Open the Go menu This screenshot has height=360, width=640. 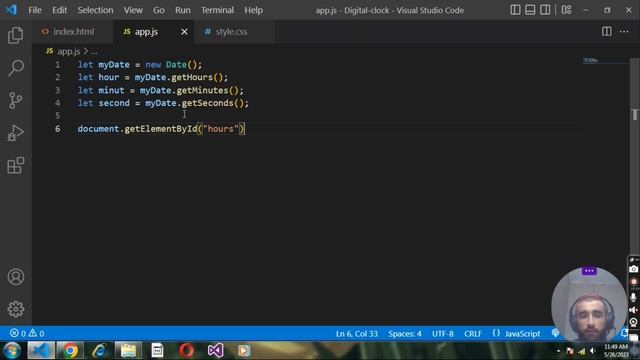point(159,10)
